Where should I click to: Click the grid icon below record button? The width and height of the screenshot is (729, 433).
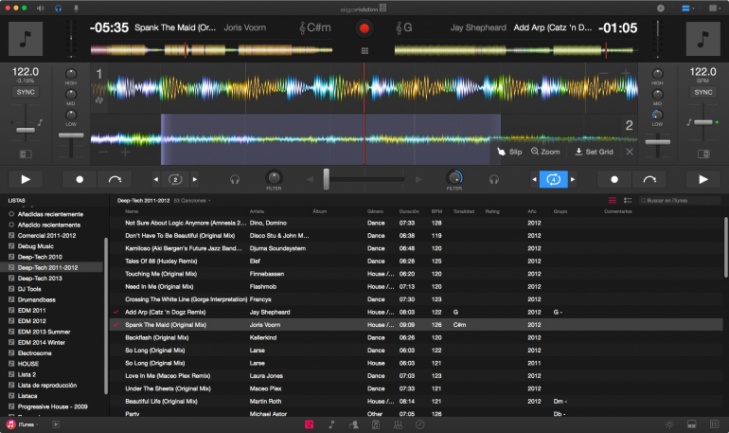[364, 51]
